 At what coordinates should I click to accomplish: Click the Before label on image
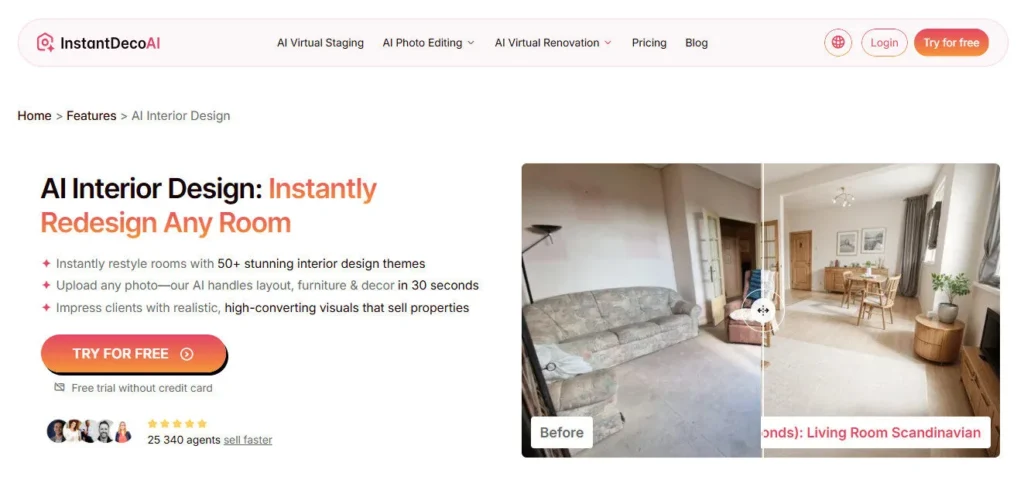(562, 432)
